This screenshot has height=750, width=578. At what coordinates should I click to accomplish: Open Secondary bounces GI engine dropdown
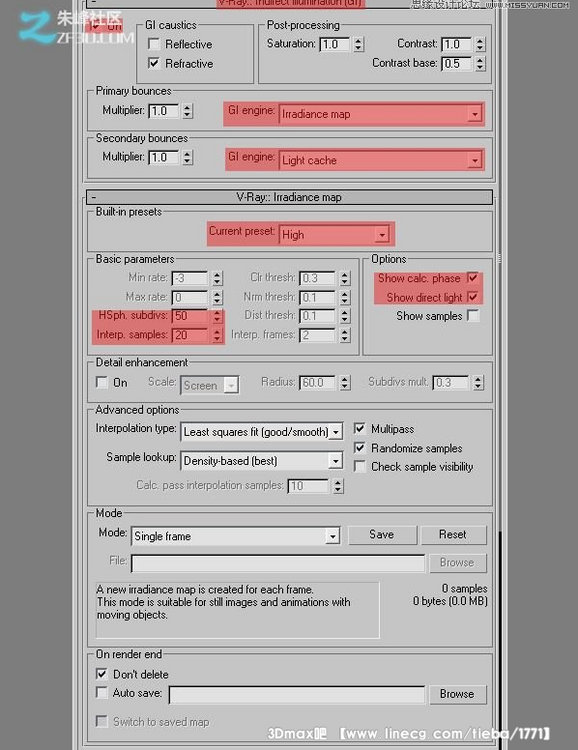pyautogui.click(x=380, y=160)
